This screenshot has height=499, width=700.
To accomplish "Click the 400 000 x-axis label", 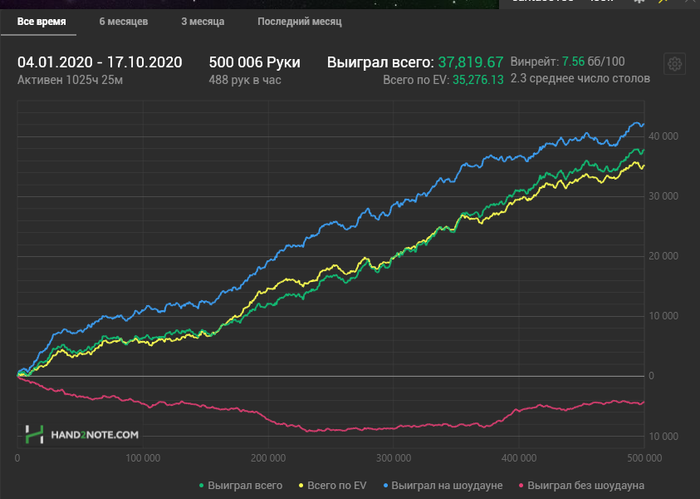I will [519, 458].
